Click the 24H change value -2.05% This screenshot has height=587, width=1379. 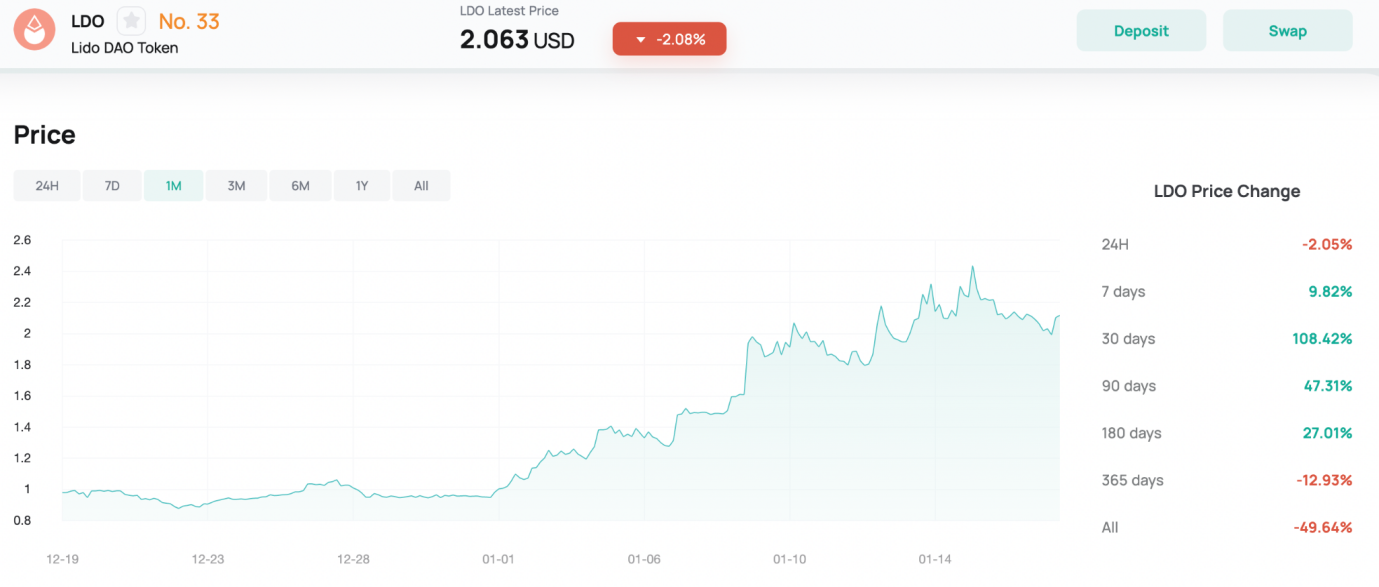tap(1327, 244)
